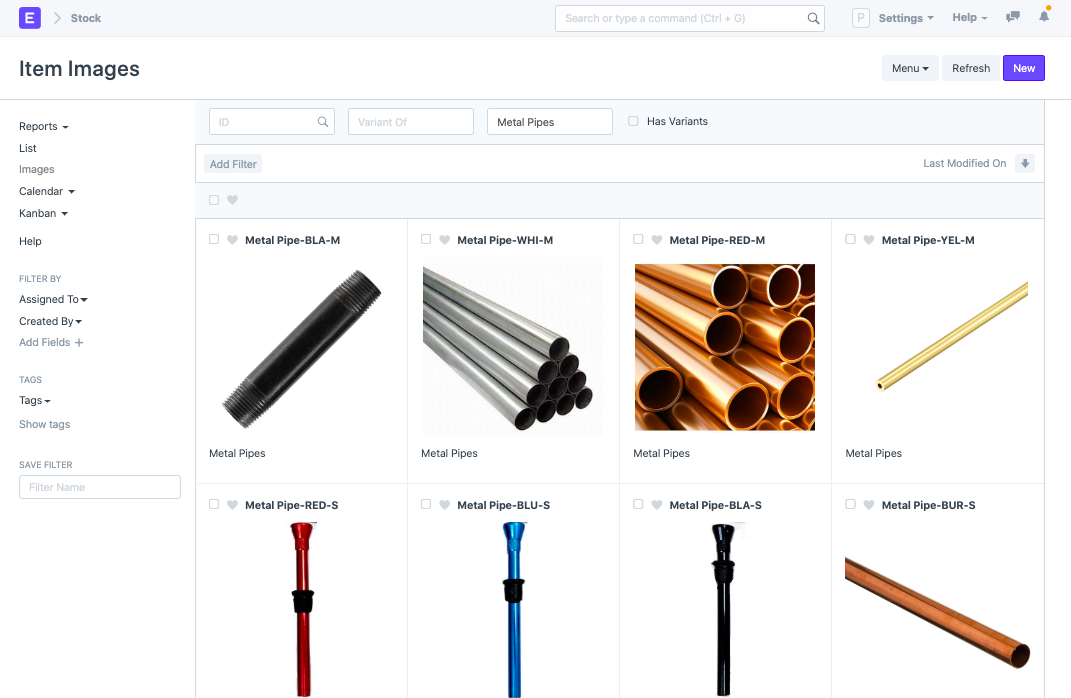The height and width of the screenshot is (698, 1071).
Task: Click Add Fields link
Action: click(44, 342)
